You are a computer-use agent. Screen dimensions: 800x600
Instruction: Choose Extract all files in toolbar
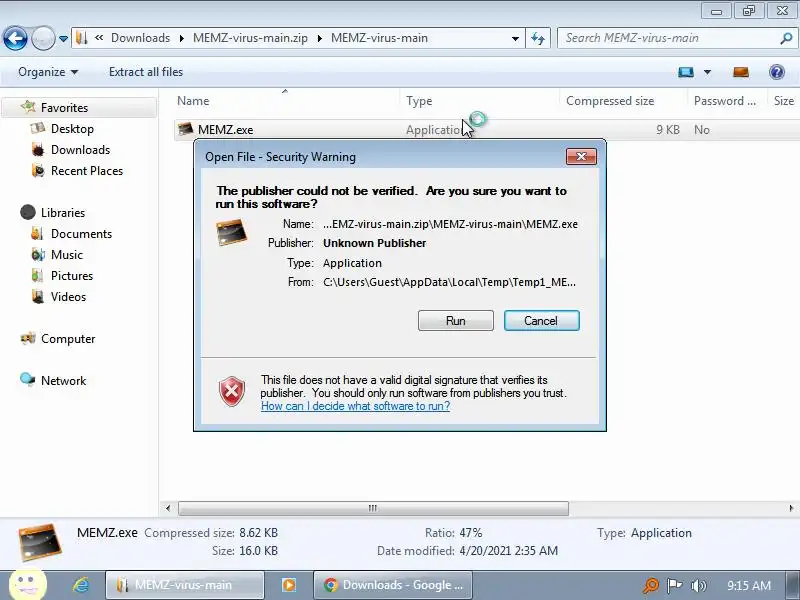click(x=146, y=72)
